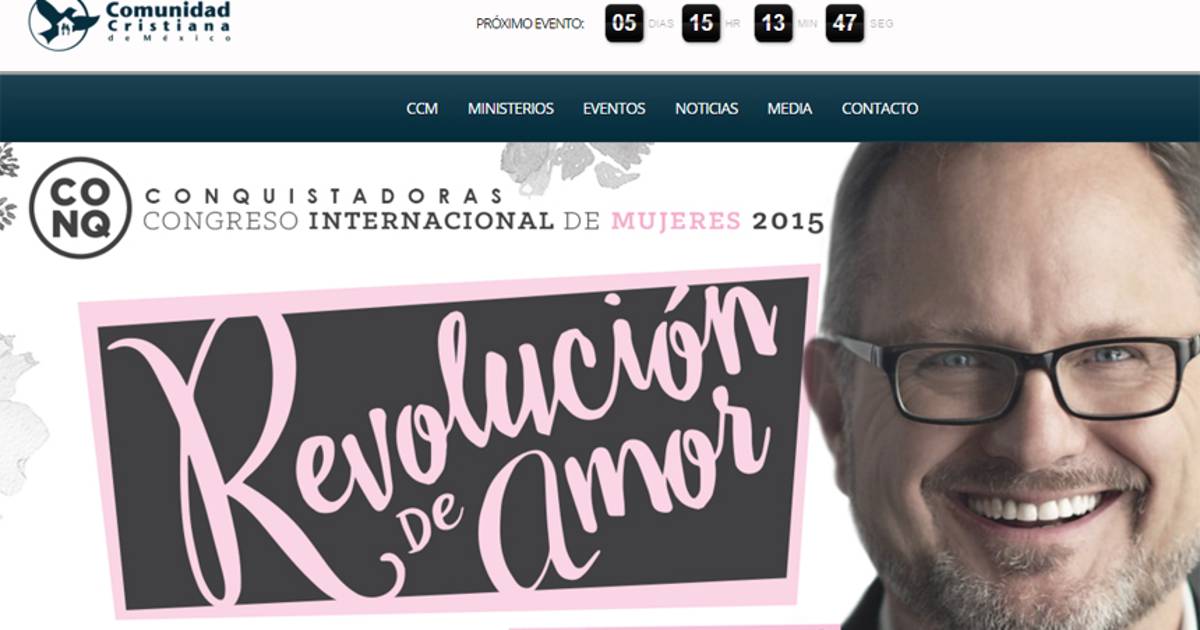Viewport: 1200px width, 630px height.
Task: Click the 2015 year in the heading
Action: coord(789,221)
